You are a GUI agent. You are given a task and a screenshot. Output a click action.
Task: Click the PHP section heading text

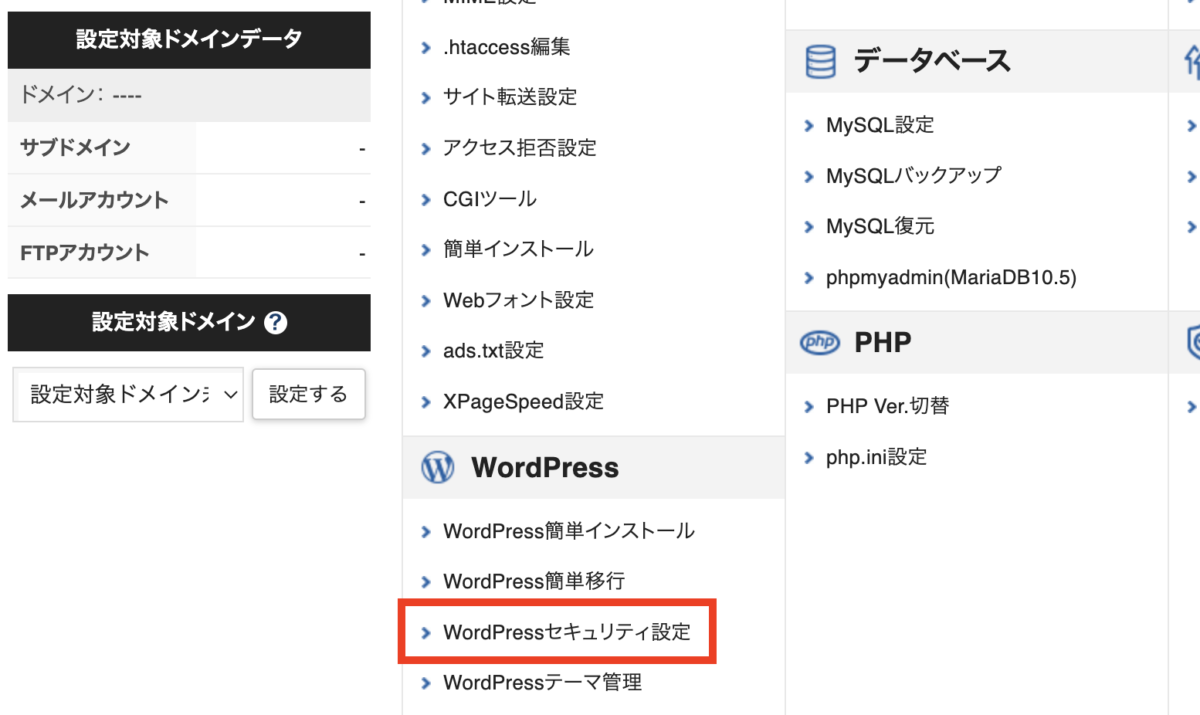[x=883, y=343]
